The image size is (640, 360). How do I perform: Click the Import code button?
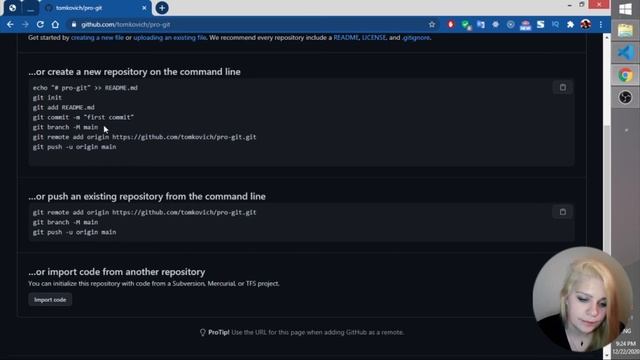click(x=50, y=300)
